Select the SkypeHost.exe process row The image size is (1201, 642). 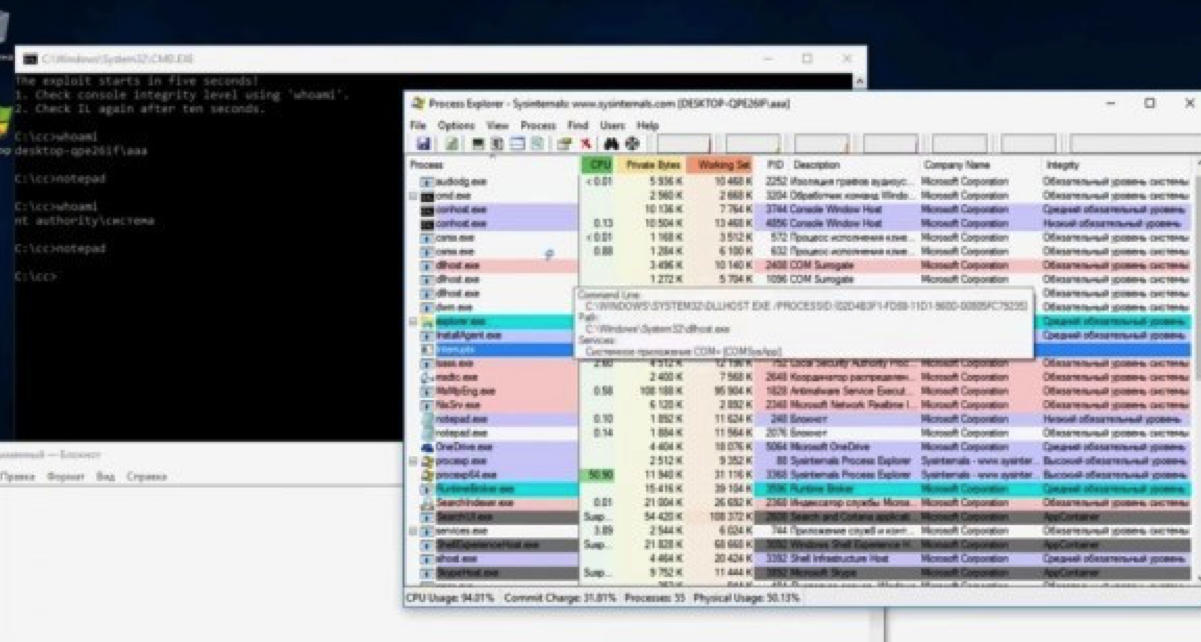pos(800,573)
